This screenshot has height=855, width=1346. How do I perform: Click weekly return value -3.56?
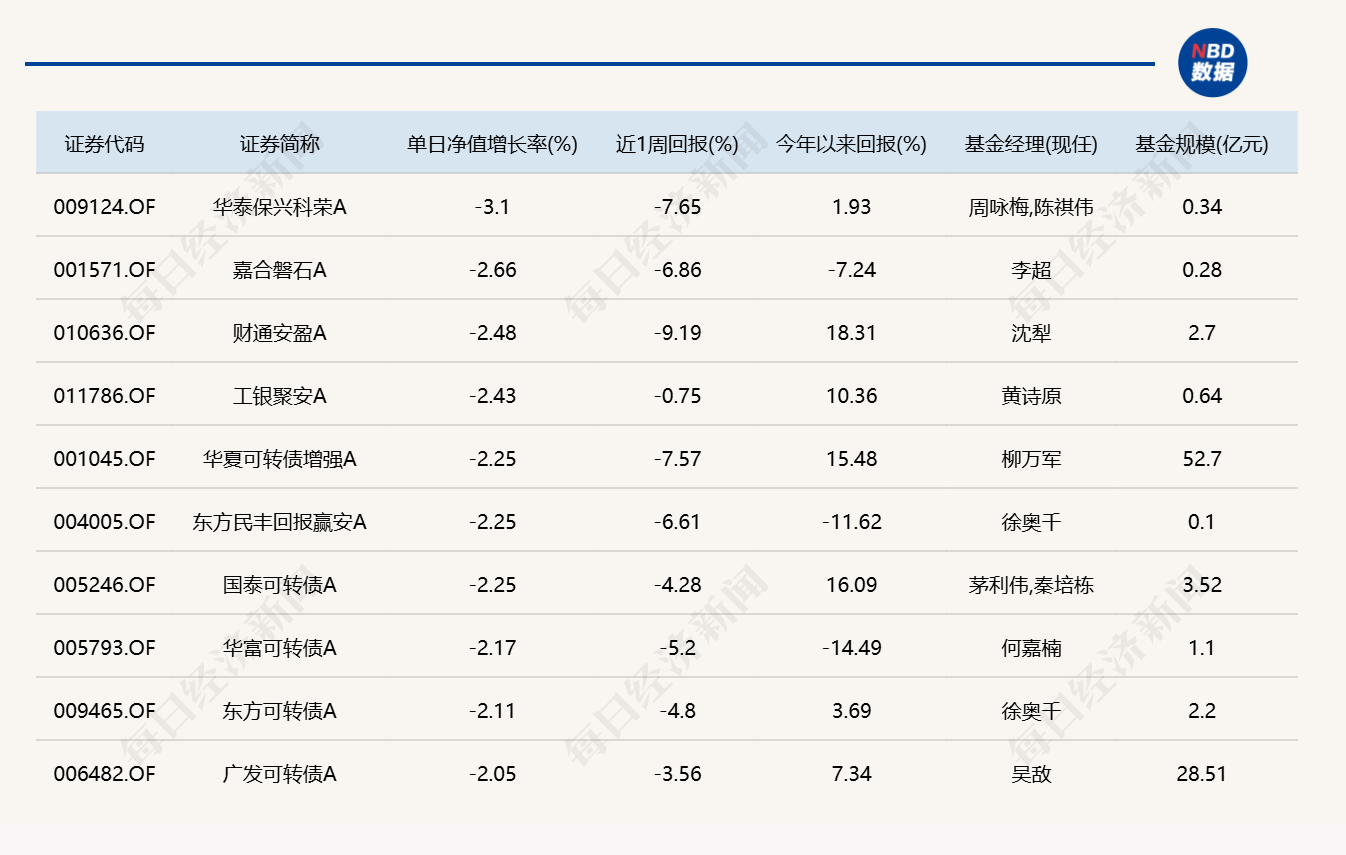pos(677,774)
